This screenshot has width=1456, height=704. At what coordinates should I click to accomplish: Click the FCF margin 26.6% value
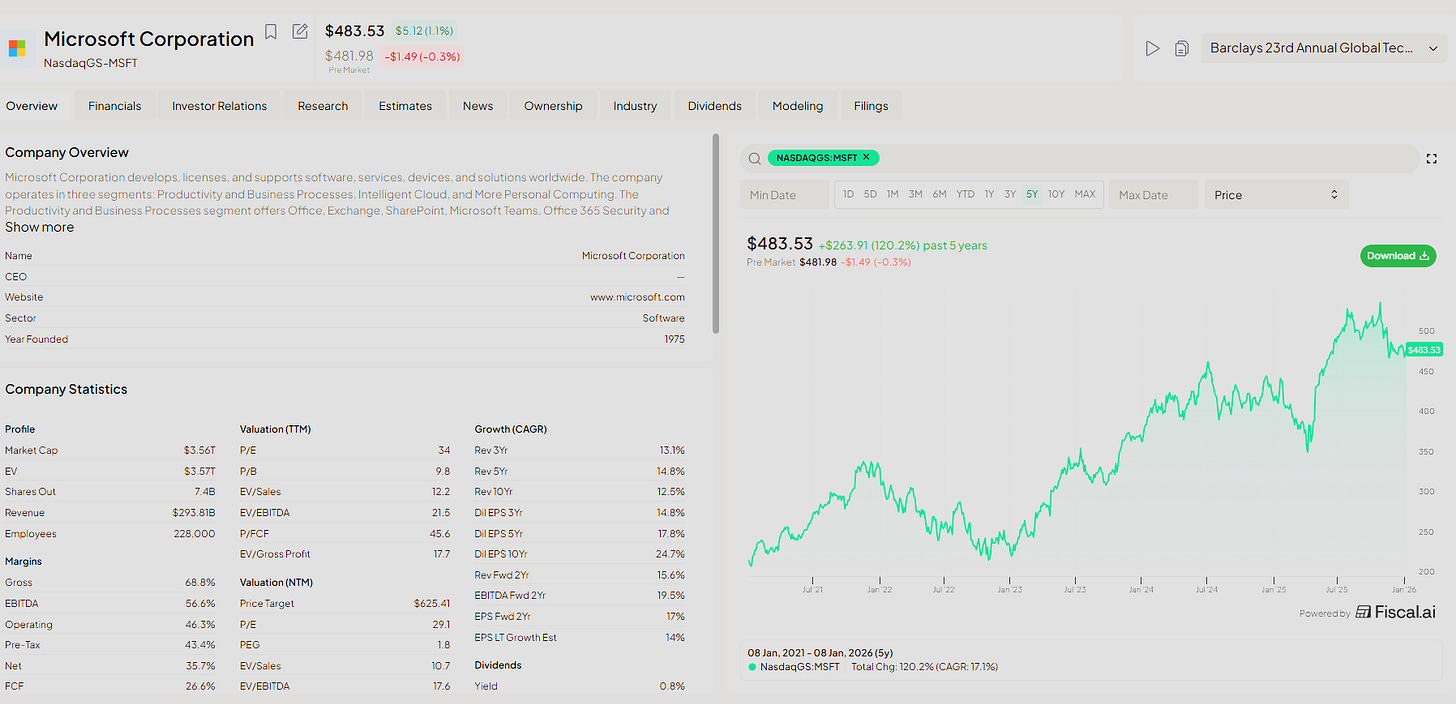[200, 686]
